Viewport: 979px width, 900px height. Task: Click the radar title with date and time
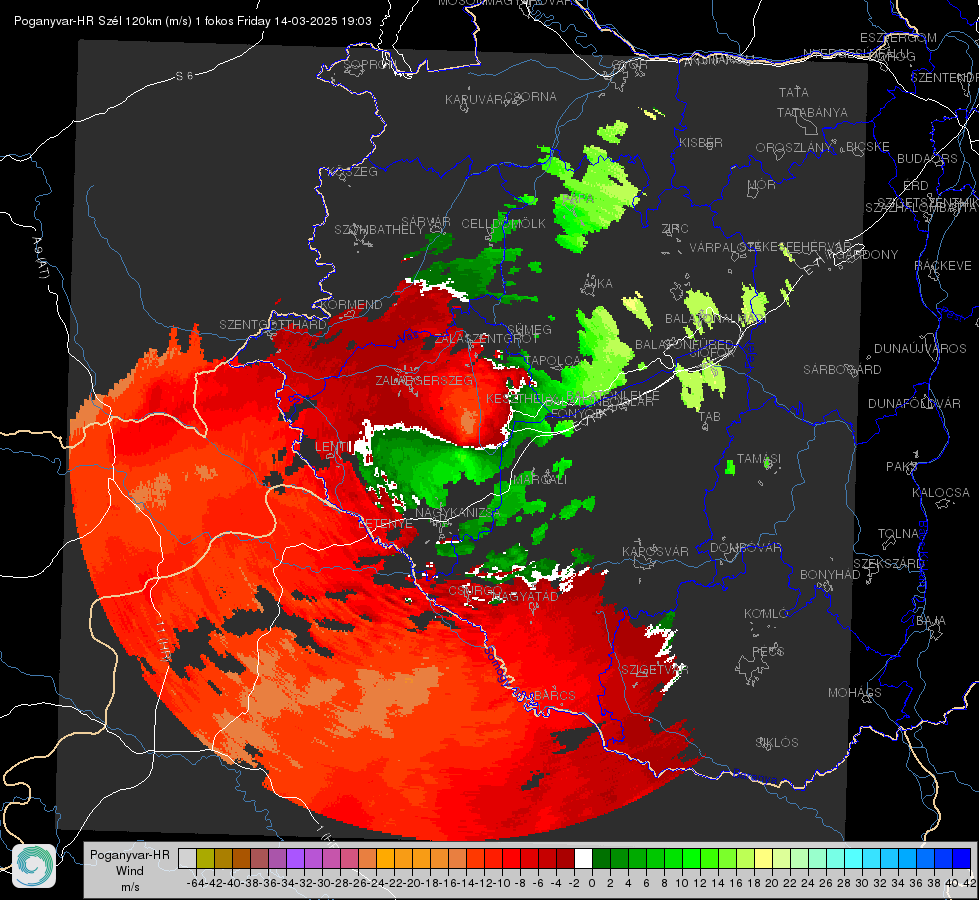pyautogui.click(x=192, y=21)
